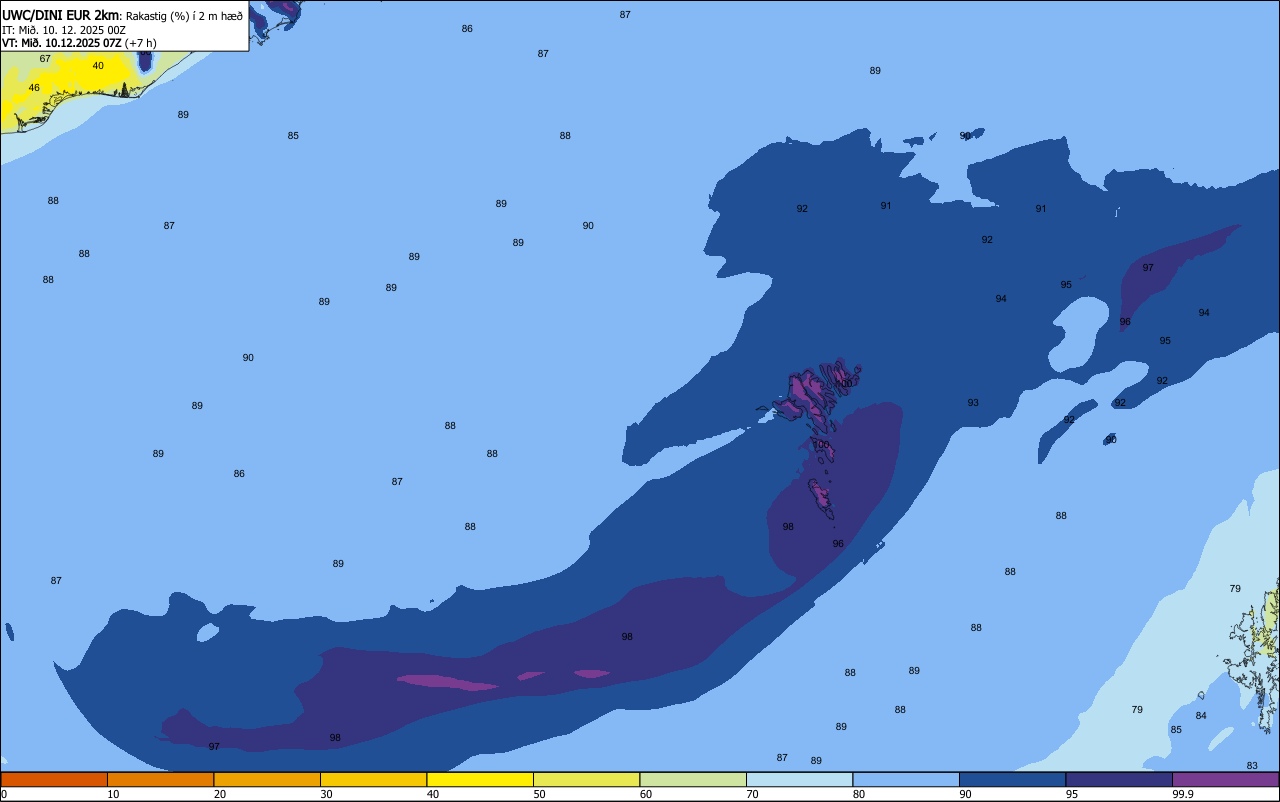The width and height of the screenshot is (1280, 802).
Task: Click the 95–99.9 indigo legend swatch
Action: pyautogui.click(x=1119, y=779)
